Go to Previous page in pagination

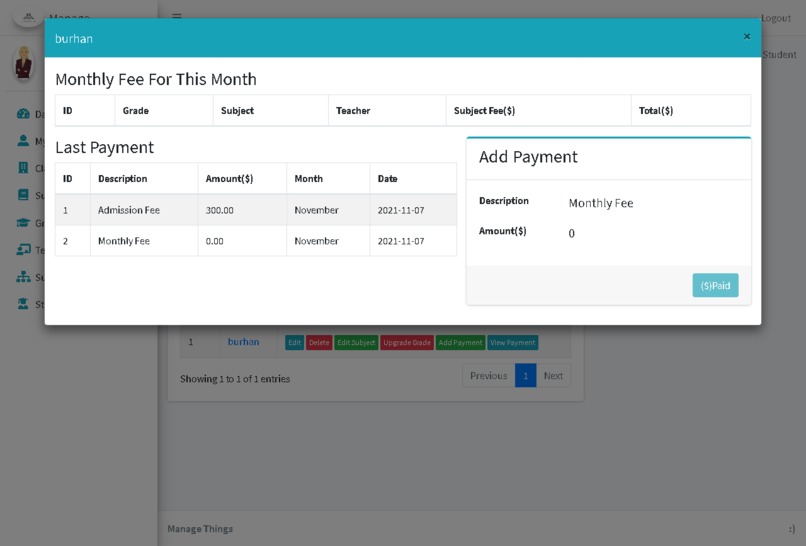click(x=489, y=376)
